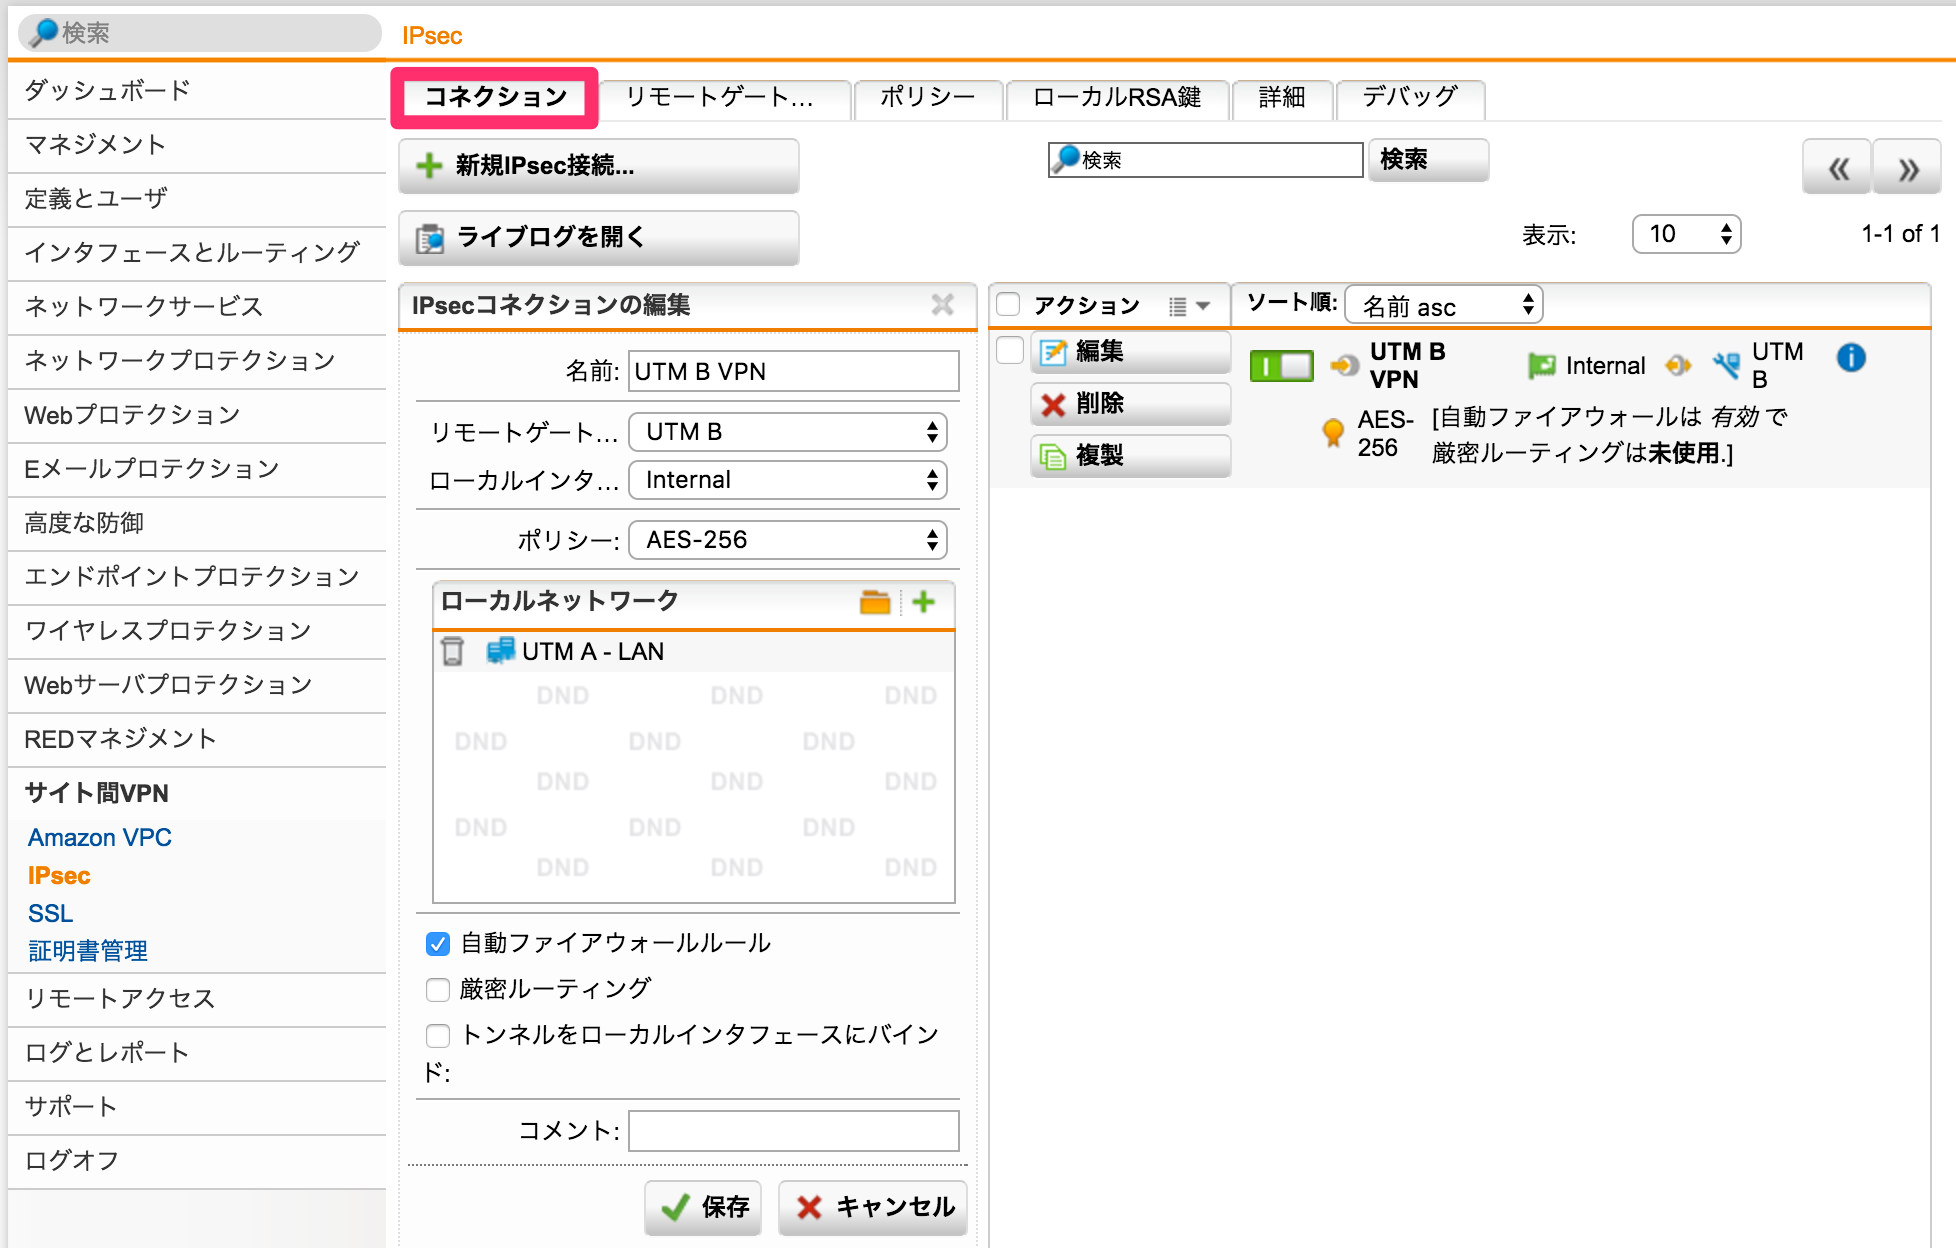The height and width of the screenshot is (1248, 1956).
Task: Remove UTM A - LAN via trash icon
Action: (x=452, y=651)
